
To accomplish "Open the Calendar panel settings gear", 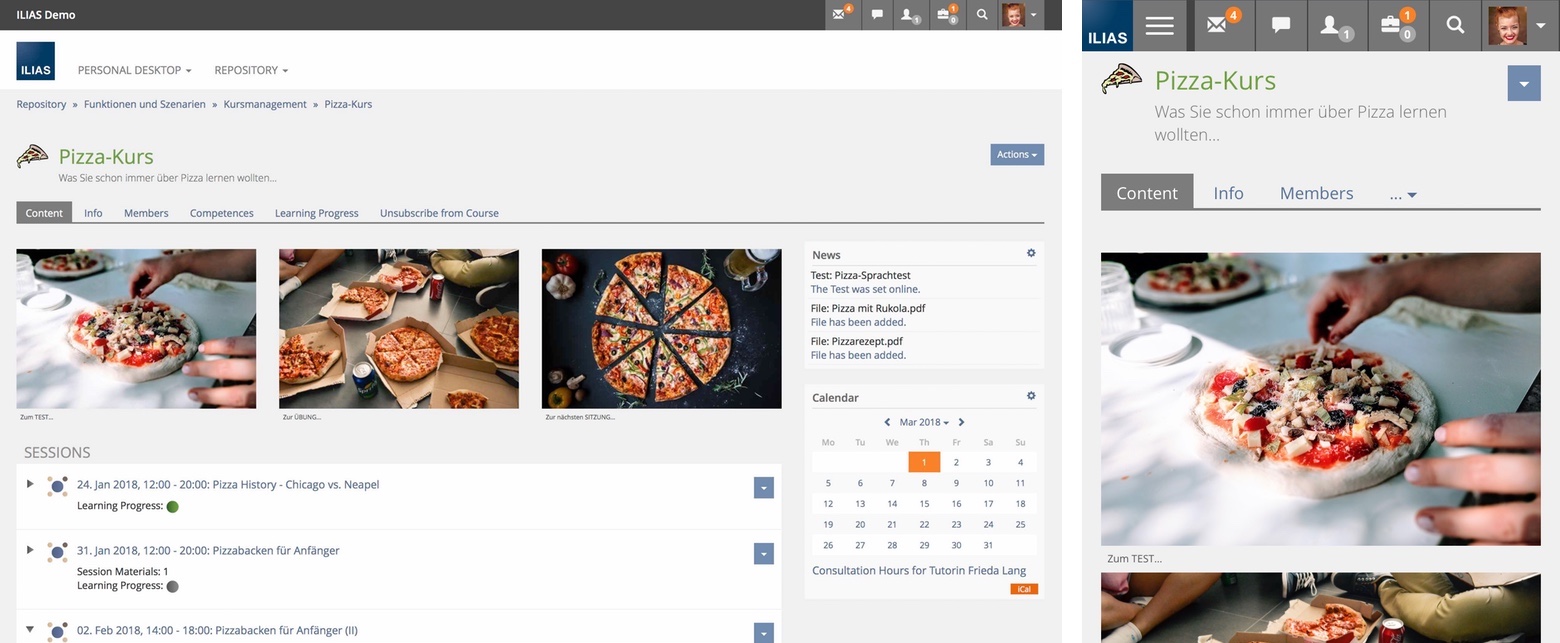I will pyautogui.click(x=1031, y=397).
